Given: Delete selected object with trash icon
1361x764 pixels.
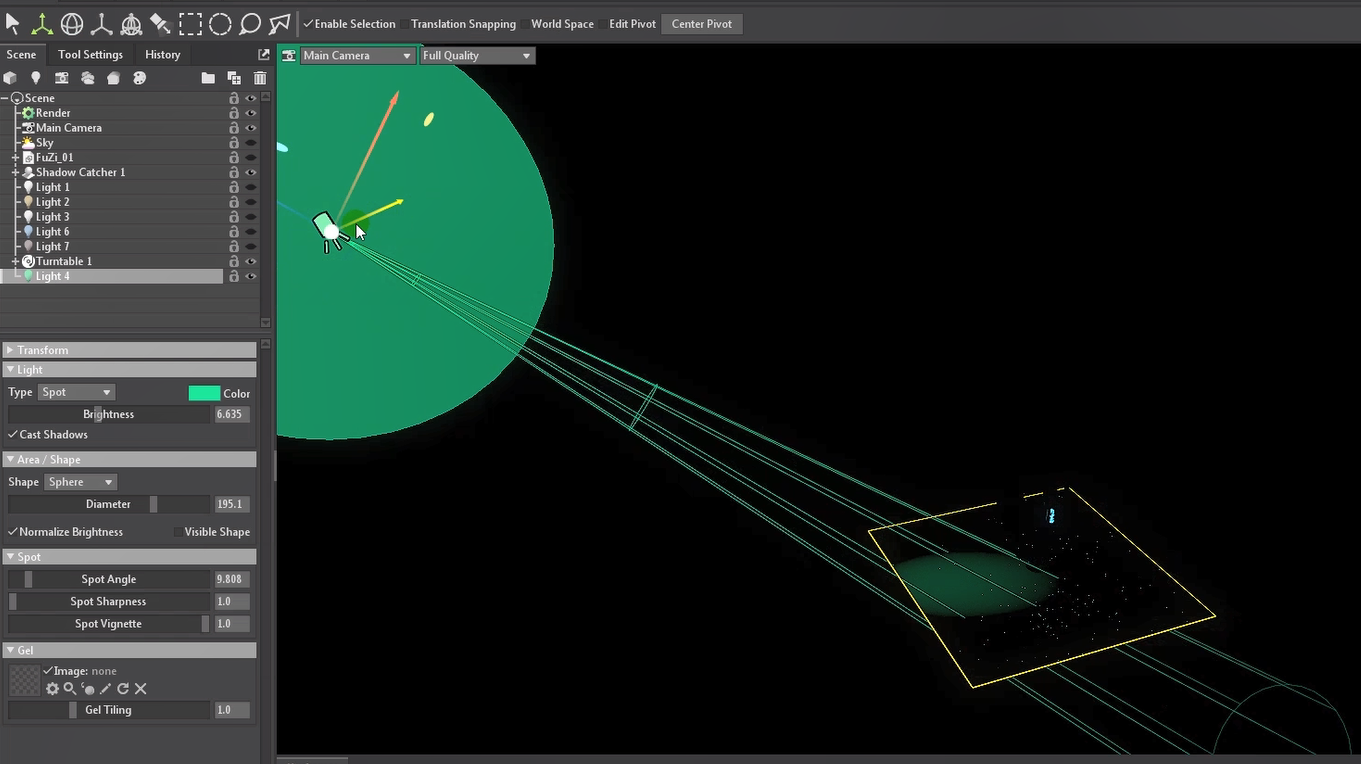Looking at the screenshot, I should tap(260, 78).
